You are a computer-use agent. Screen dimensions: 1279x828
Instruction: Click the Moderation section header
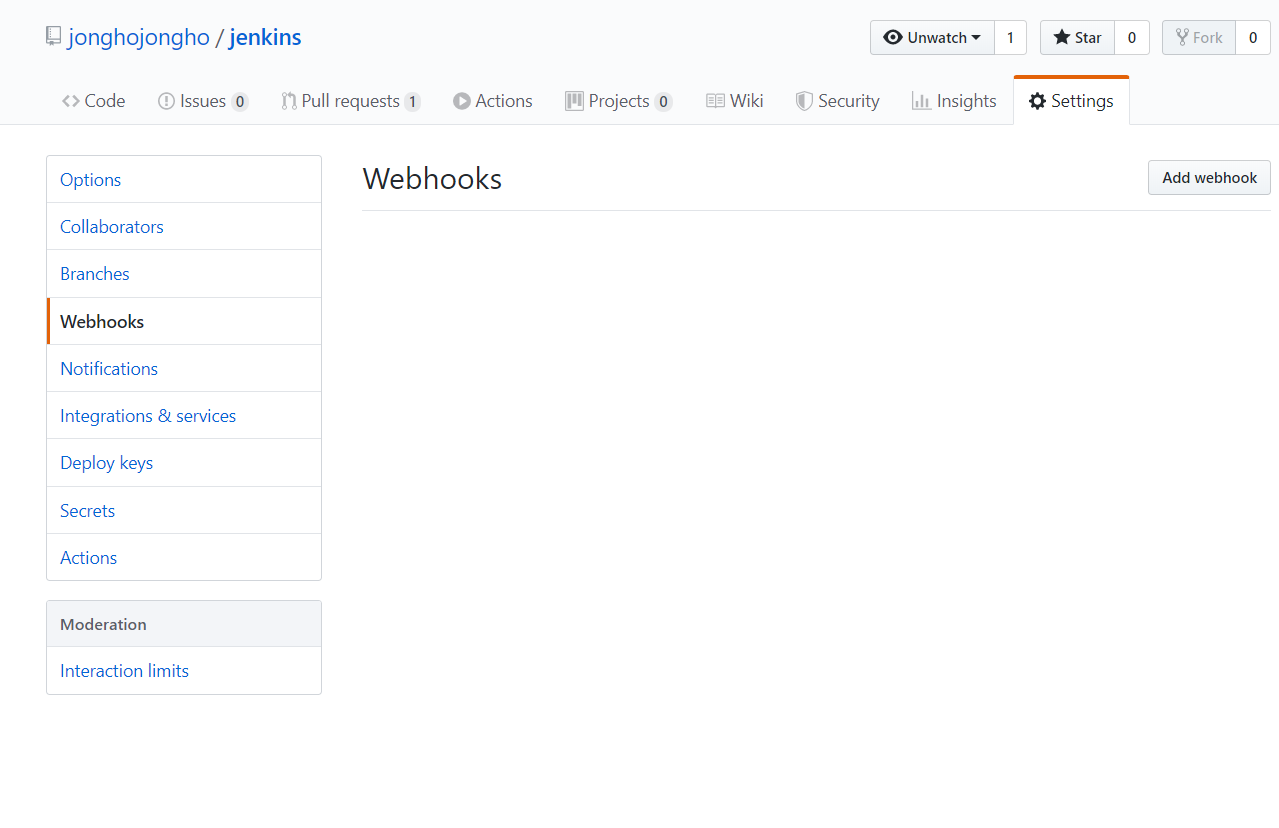[184, 624]
